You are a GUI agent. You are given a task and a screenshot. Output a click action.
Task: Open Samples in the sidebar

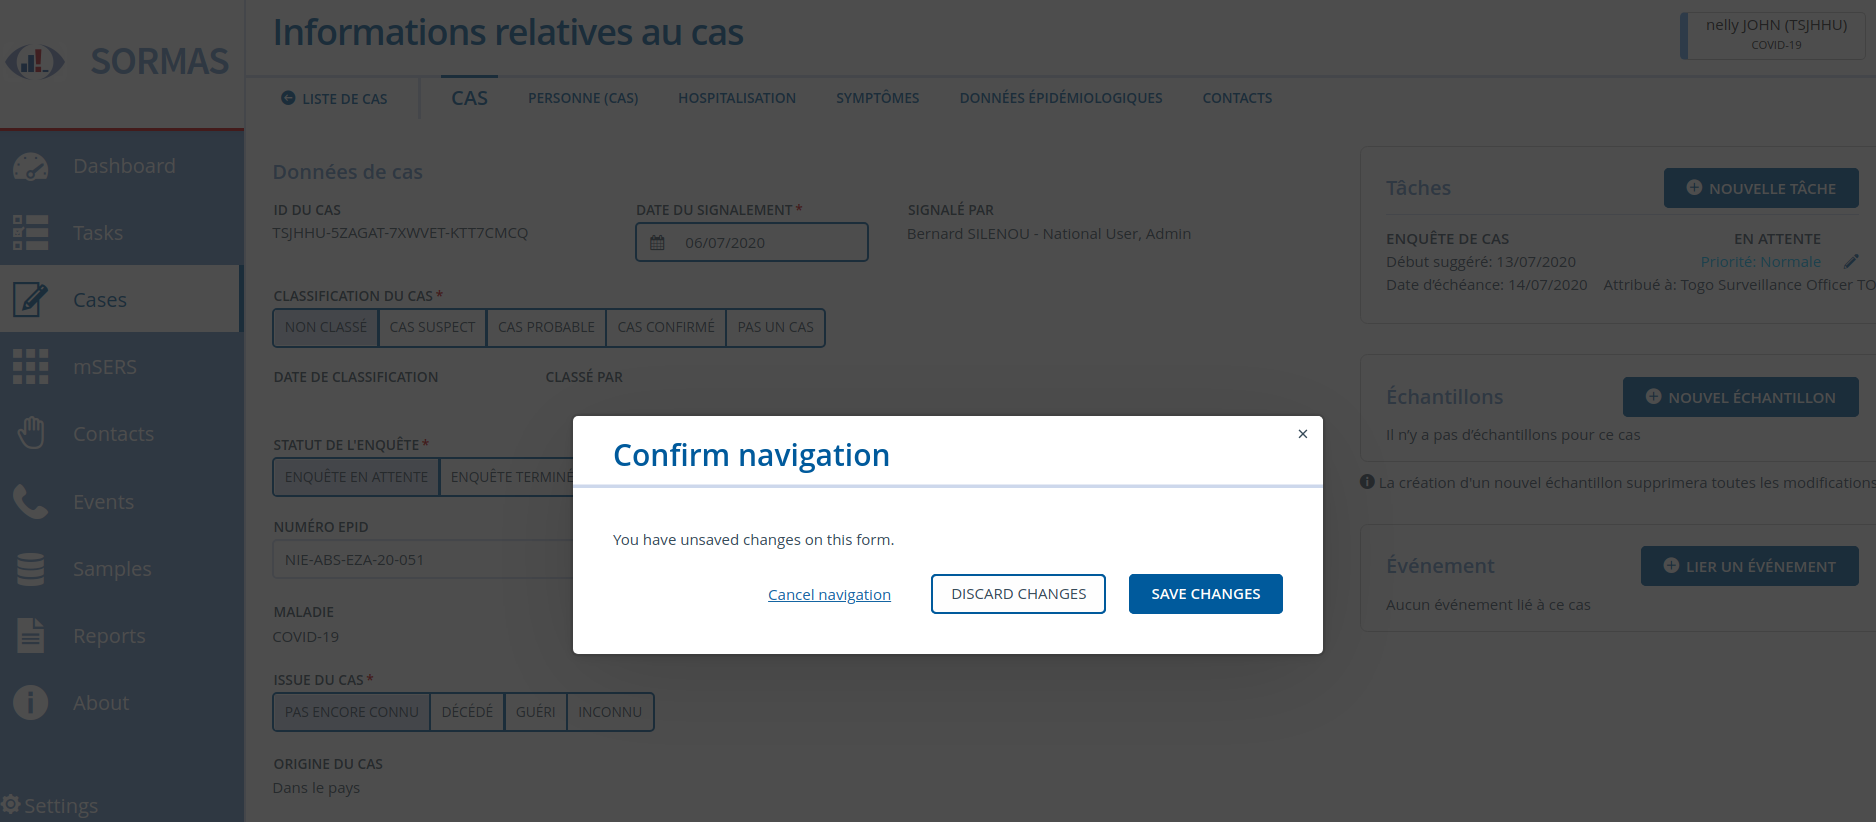(120, 568)
